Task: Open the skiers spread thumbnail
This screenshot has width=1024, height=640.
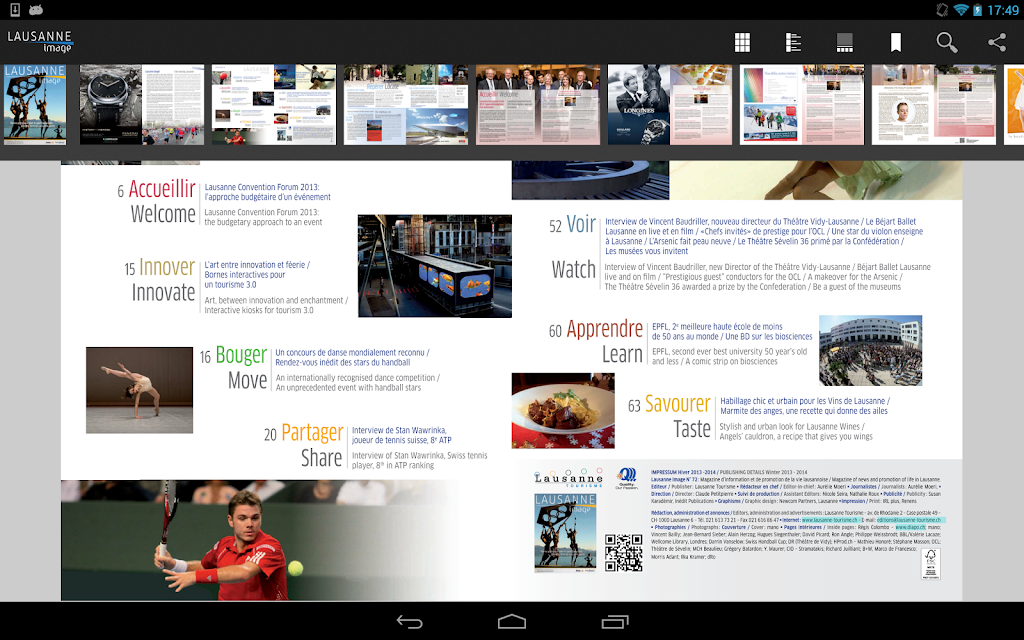Action: click(801, 104)
